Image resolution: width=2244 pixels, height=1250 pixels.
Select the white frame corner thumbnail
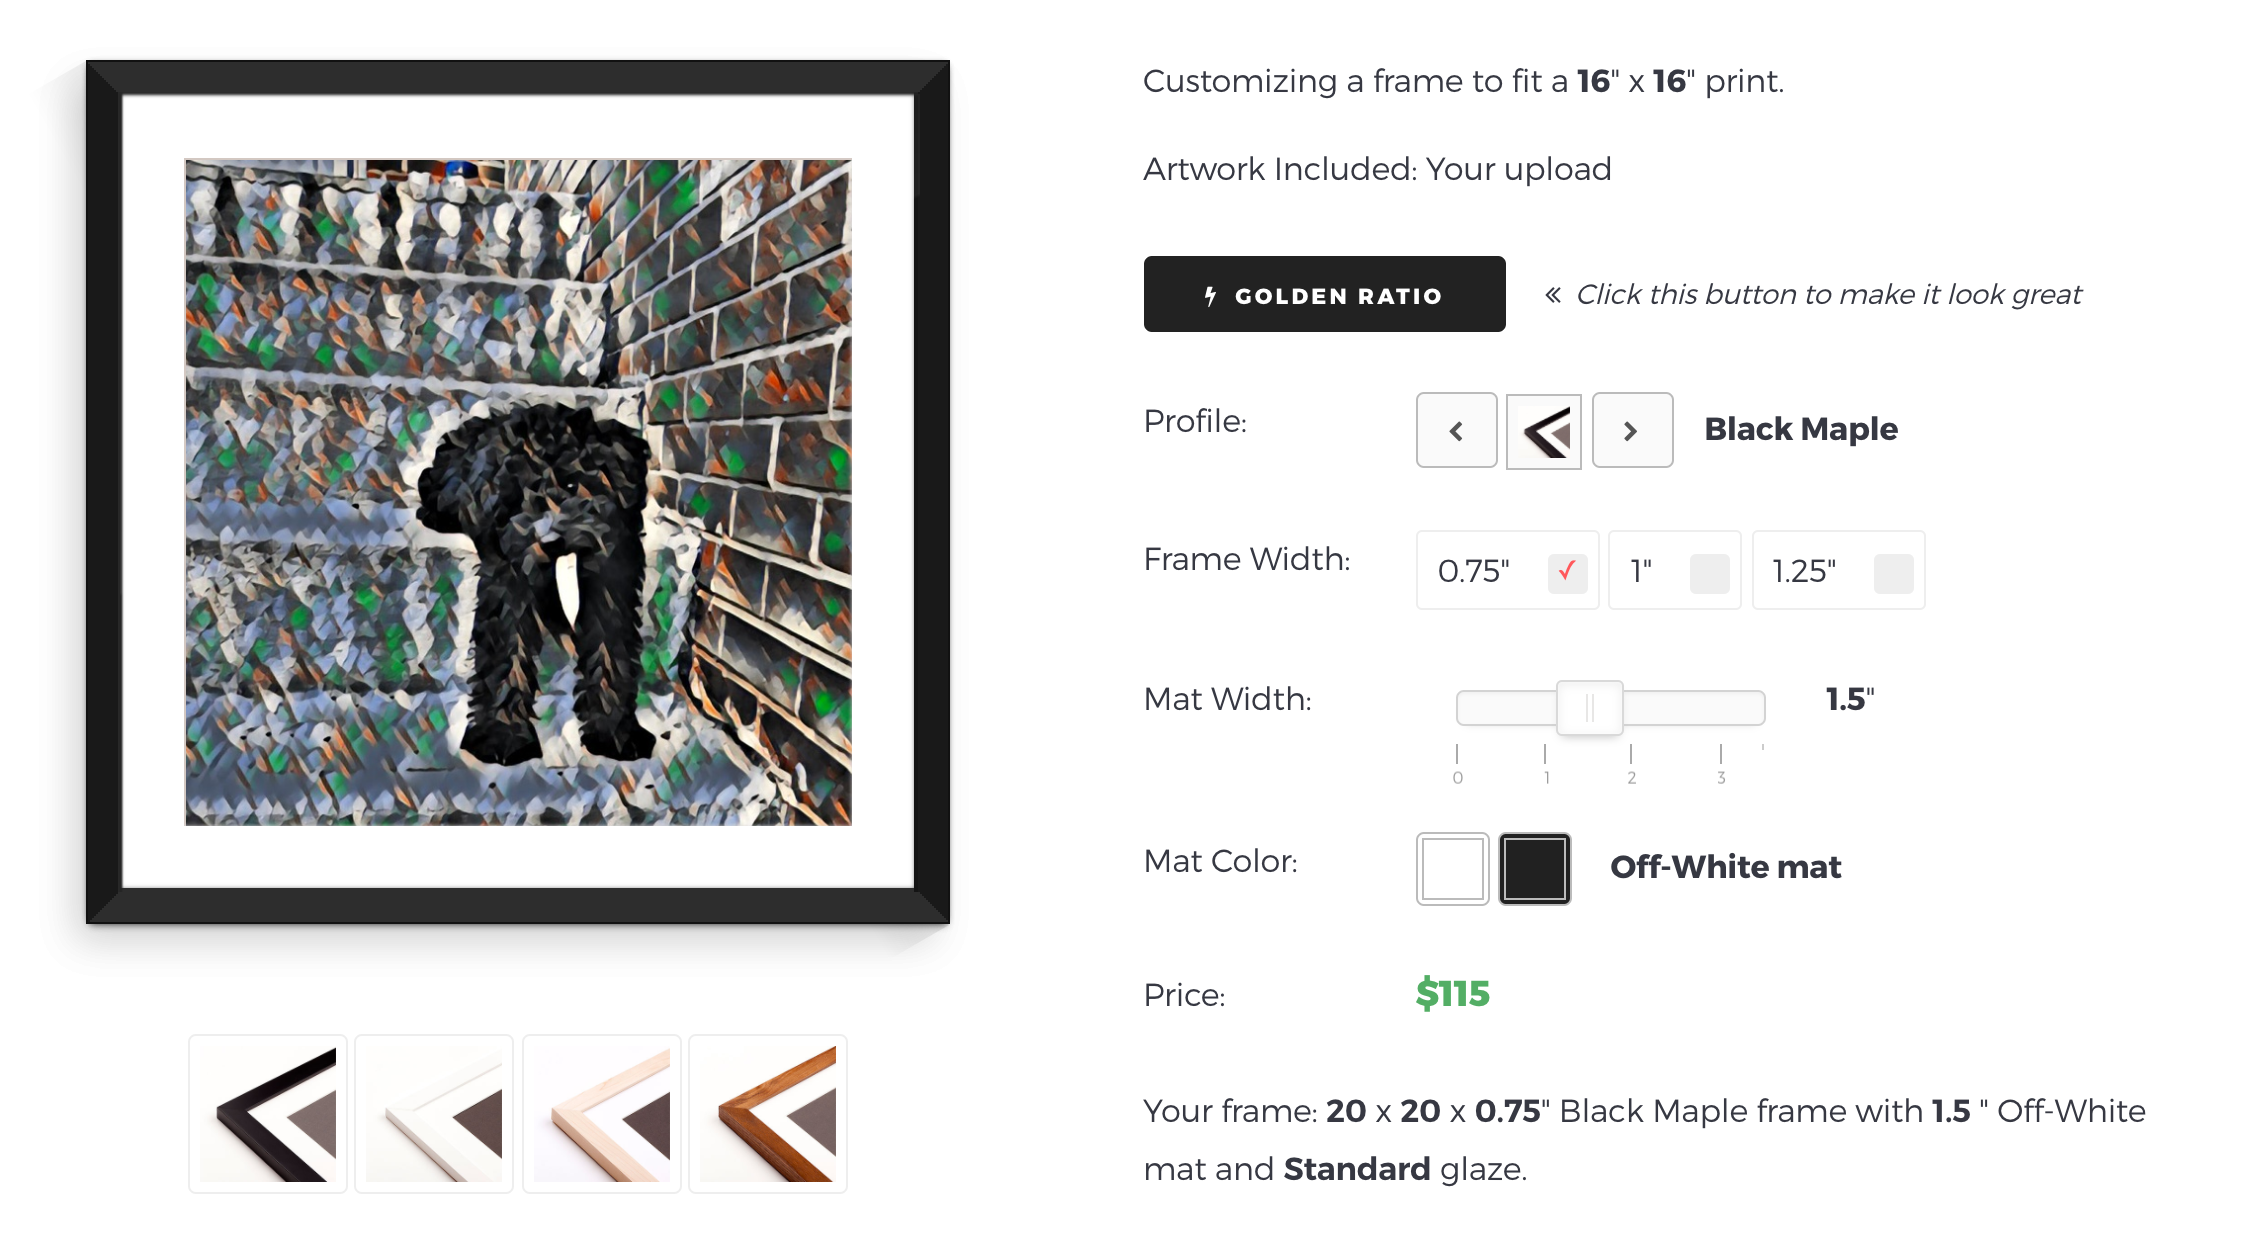click(434, 1114)
